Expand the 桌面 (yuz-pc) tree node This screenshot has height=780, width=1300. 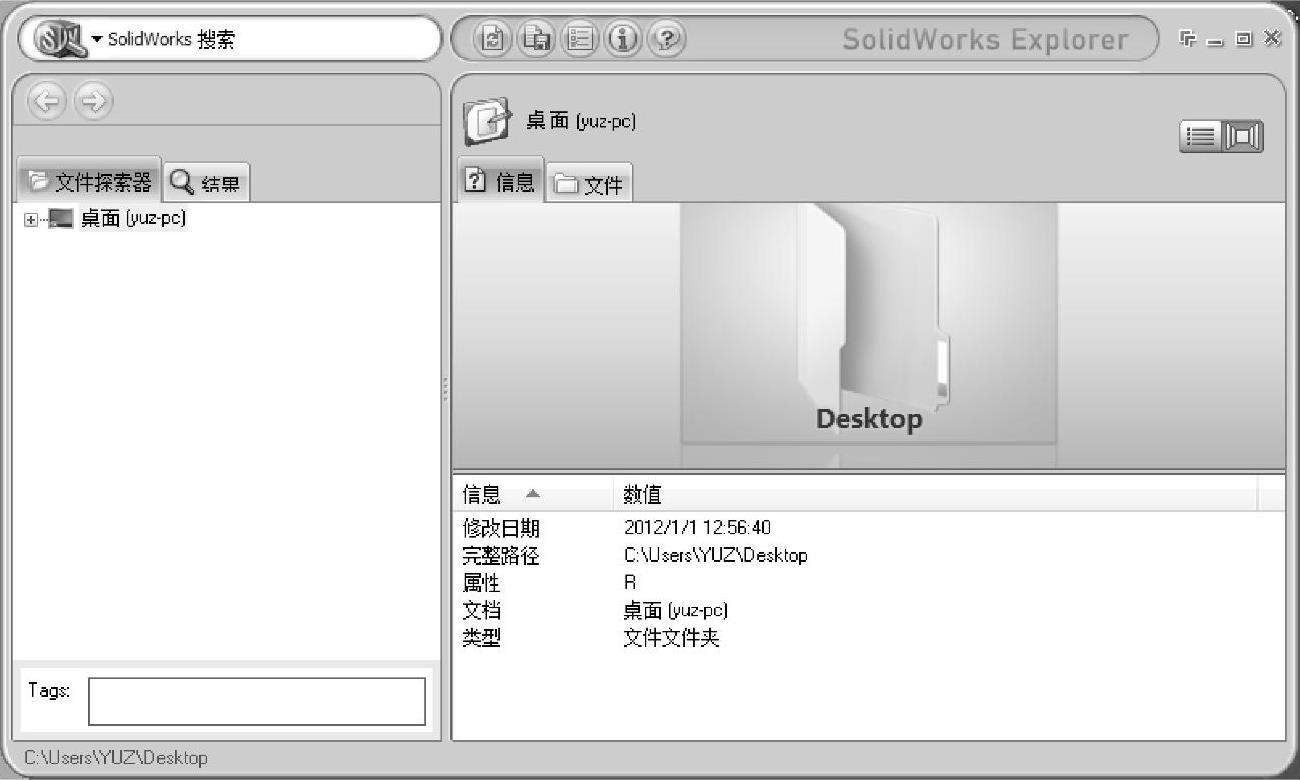(x=30, y=219)
